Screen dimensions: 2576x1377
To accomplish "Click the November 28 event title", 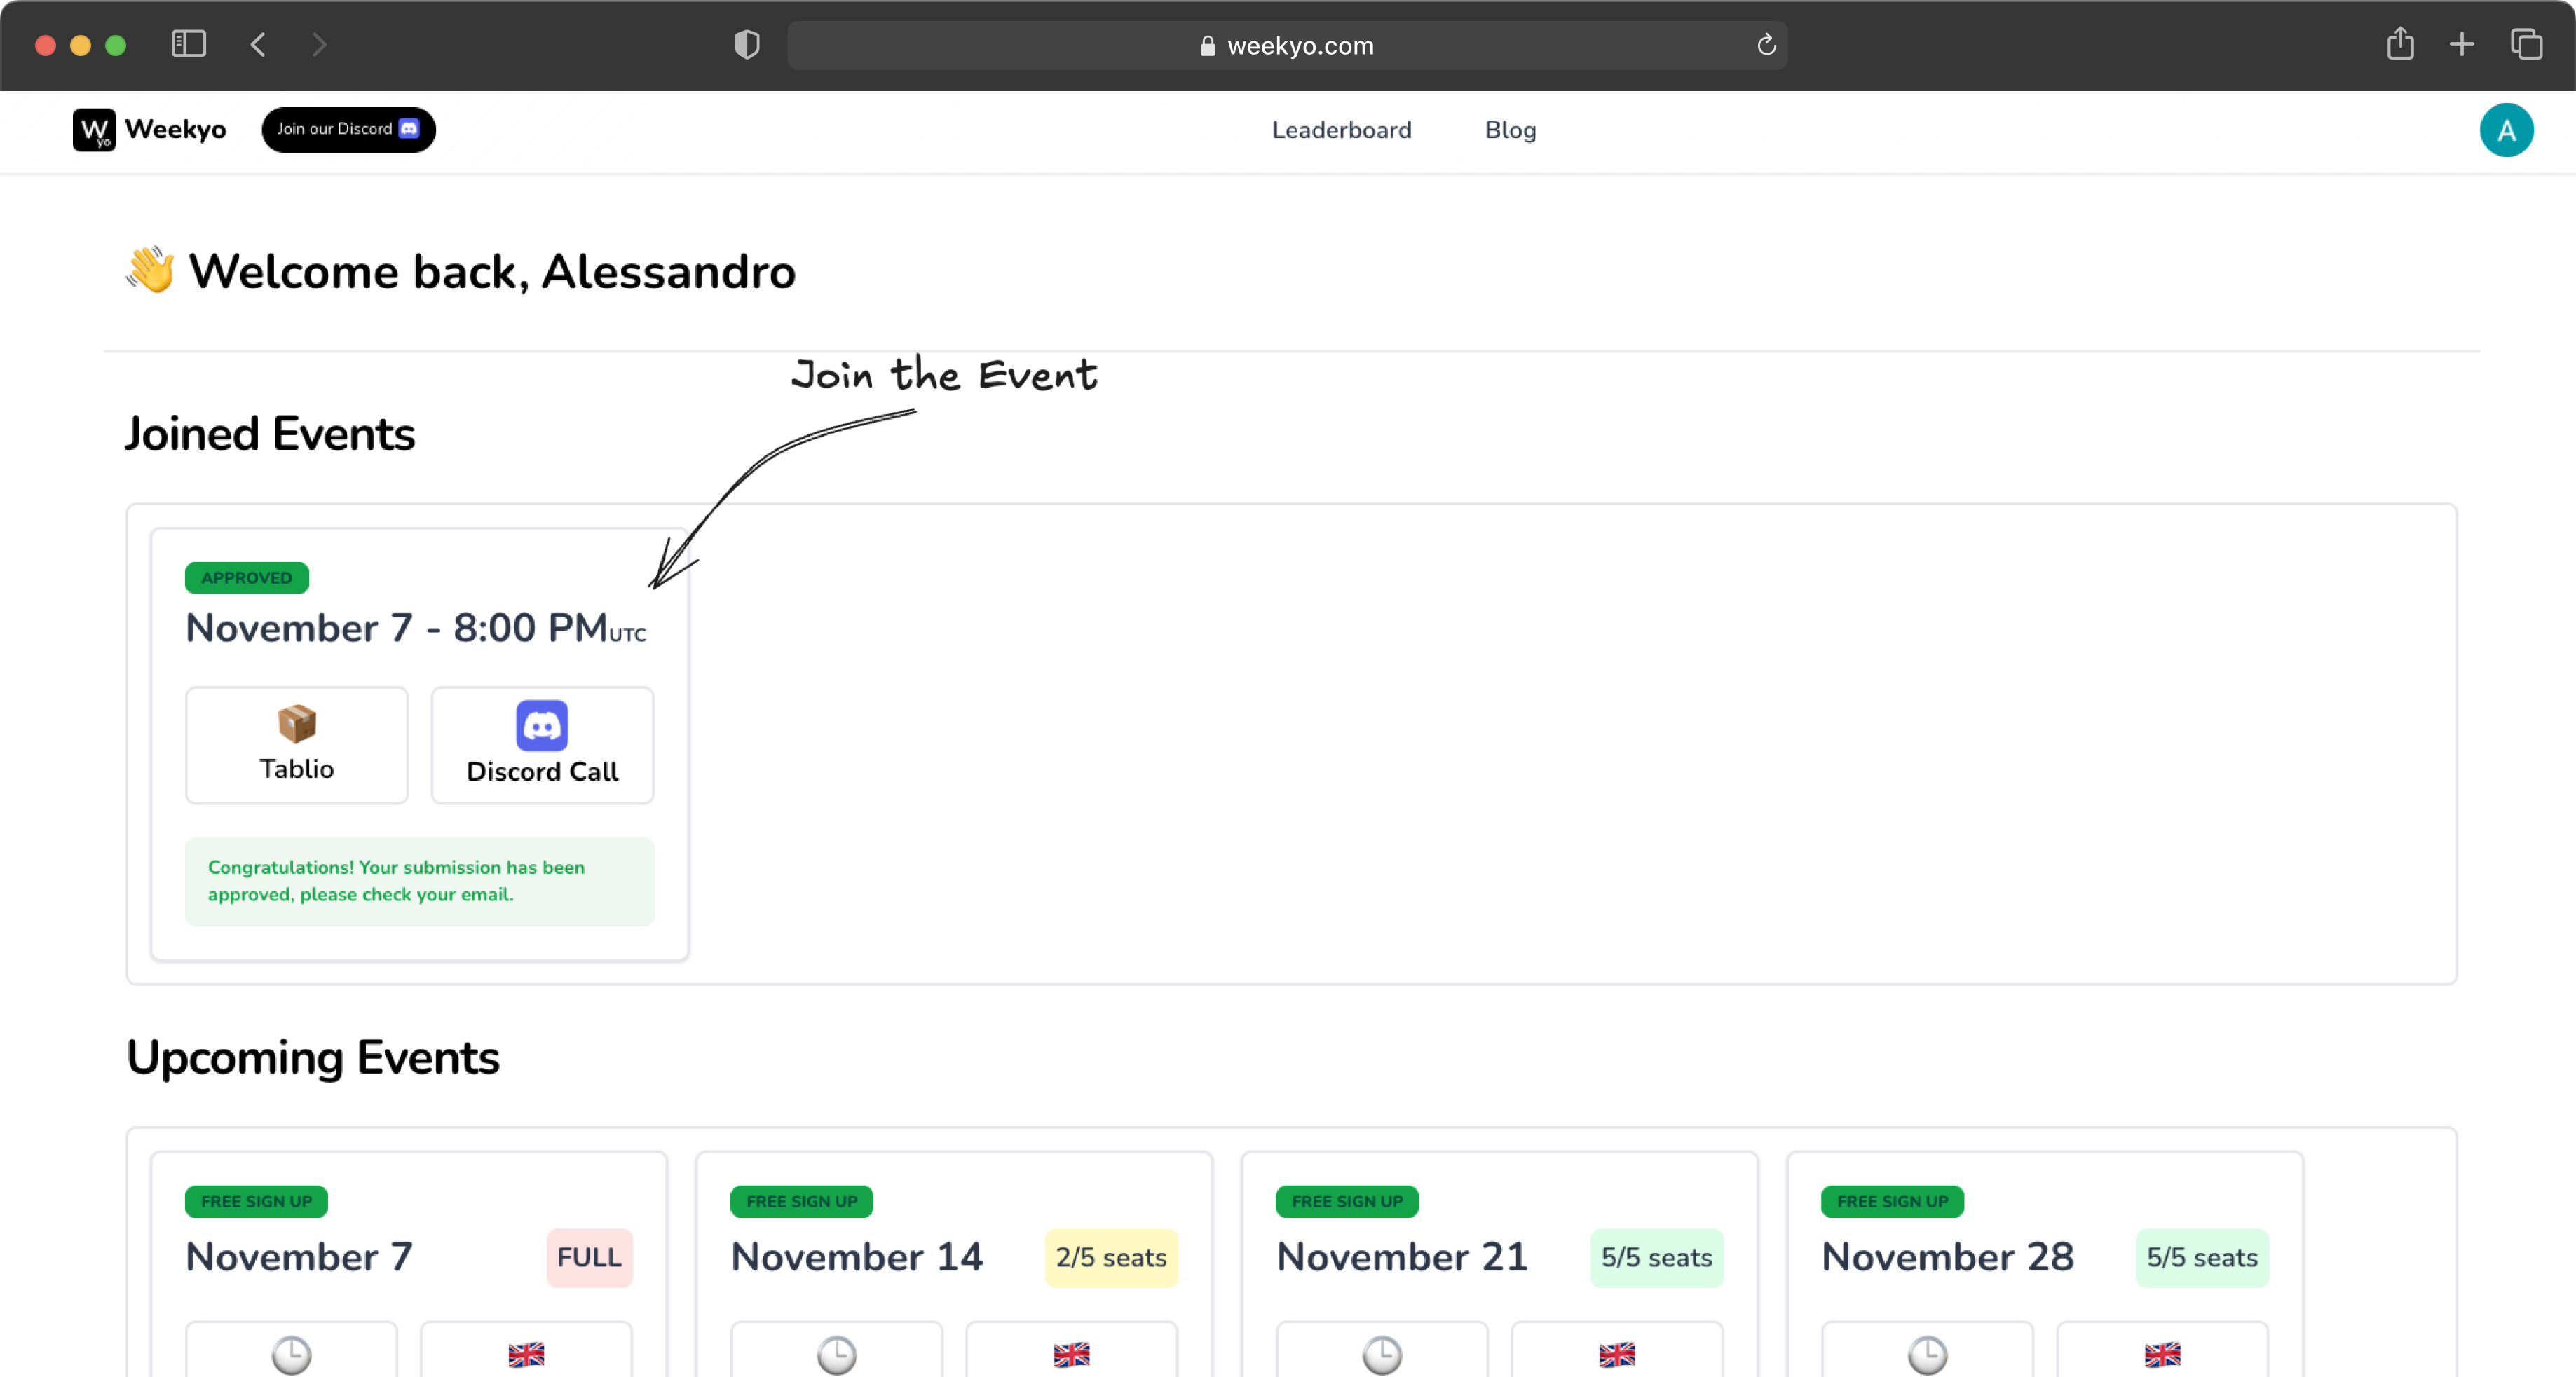I will (x=1947, y=1257).
